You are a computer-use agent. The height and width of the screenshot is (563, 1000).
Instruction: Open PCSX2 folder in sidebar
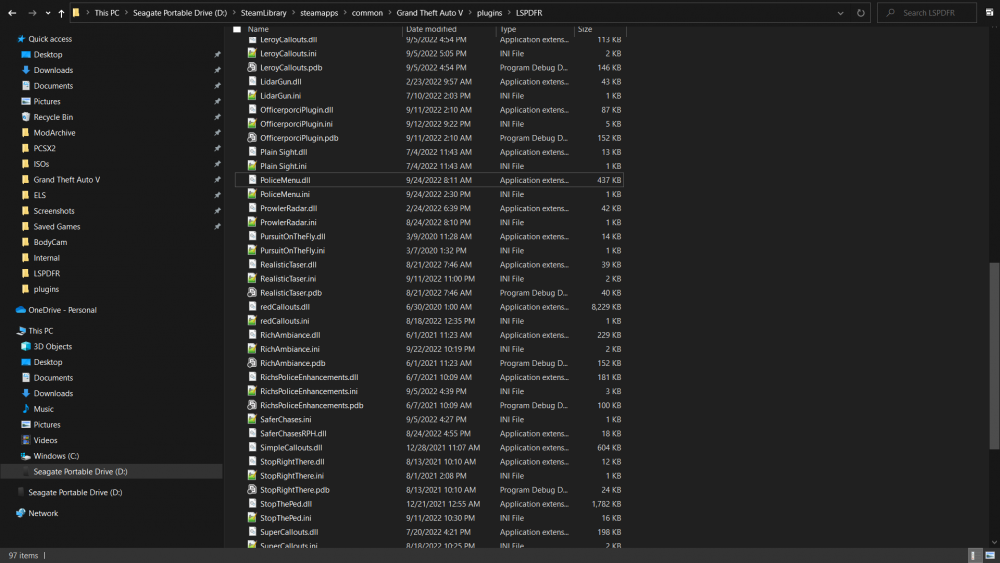point(44,148)
